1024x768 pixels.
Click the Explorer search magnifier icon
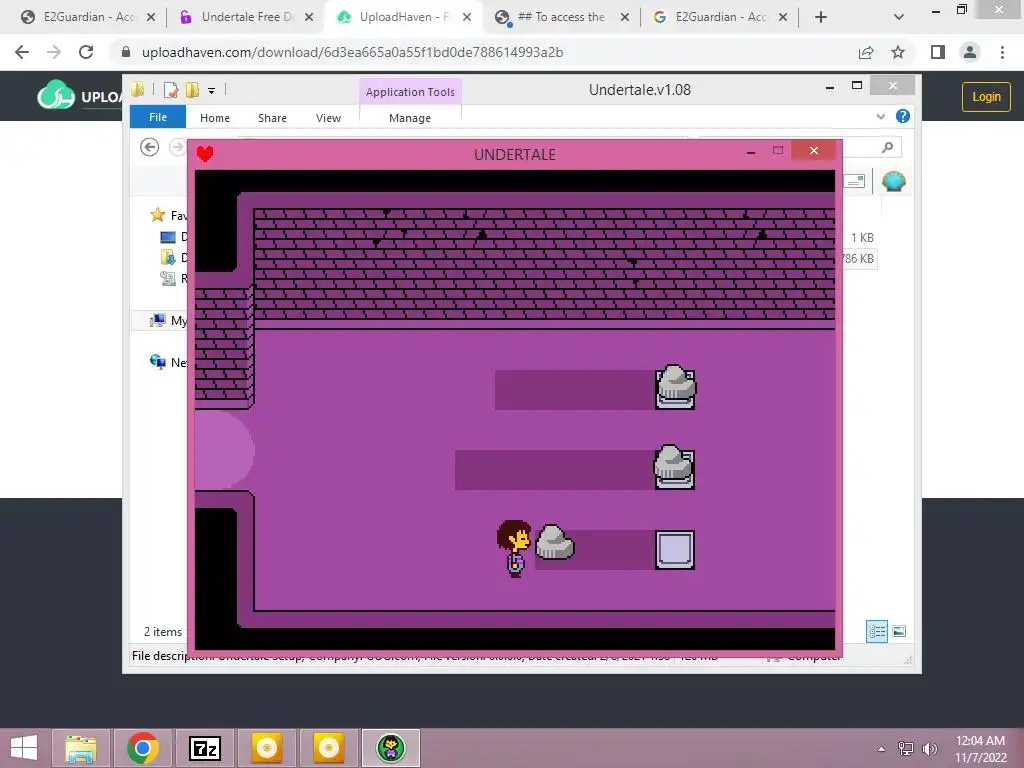pos(887,148)
